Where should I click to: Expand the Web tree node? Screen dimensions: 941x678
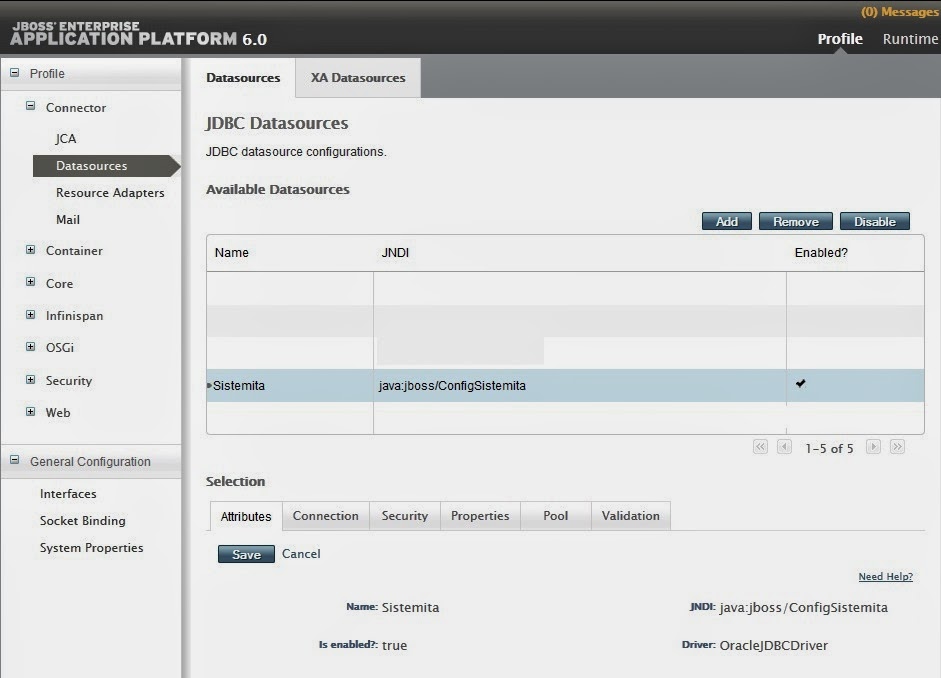point(31,412)
